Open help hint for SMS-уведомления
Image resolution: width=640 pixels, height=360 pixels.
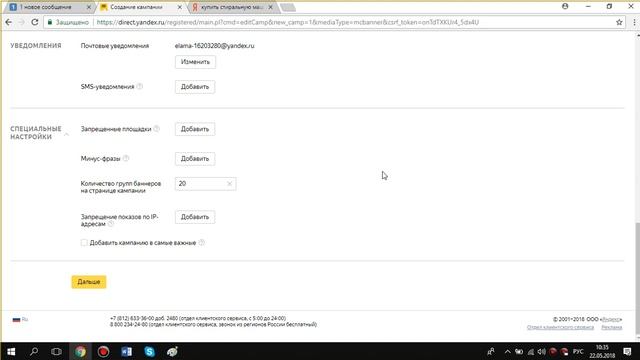140,87
